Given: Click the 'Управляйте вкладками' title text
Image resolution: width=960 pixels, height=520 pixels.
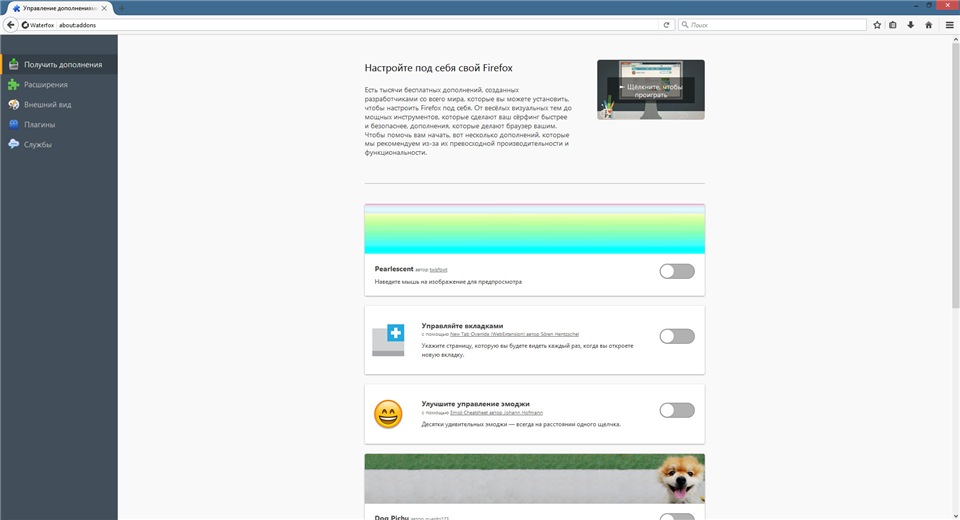Looking at the screenshot, I should 462,326.
